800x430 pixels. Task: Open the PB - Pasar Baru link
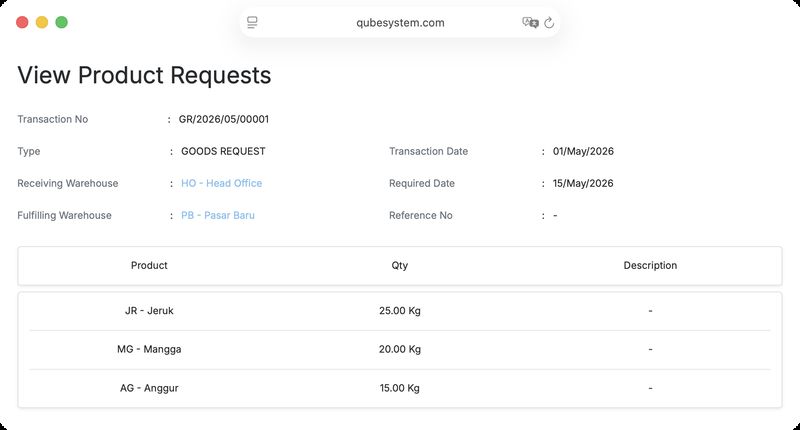point(218,215)
